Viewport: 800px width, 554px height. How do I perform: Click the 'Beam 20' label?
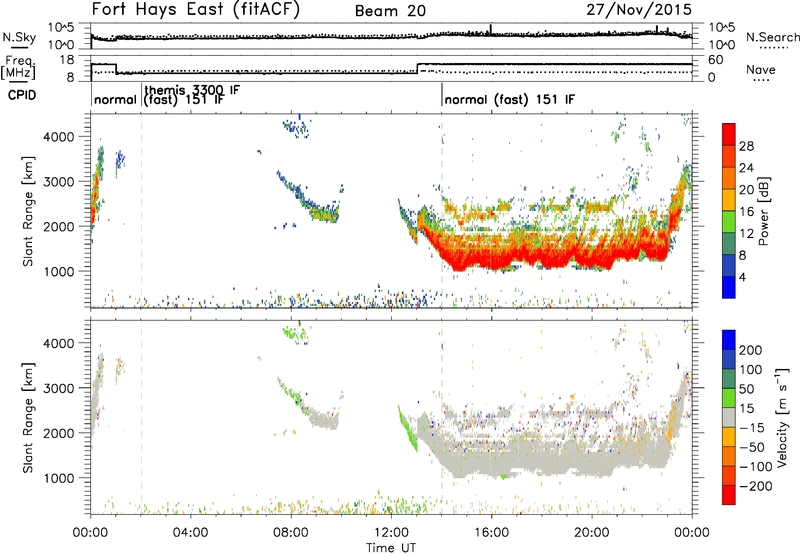(390, 11)
